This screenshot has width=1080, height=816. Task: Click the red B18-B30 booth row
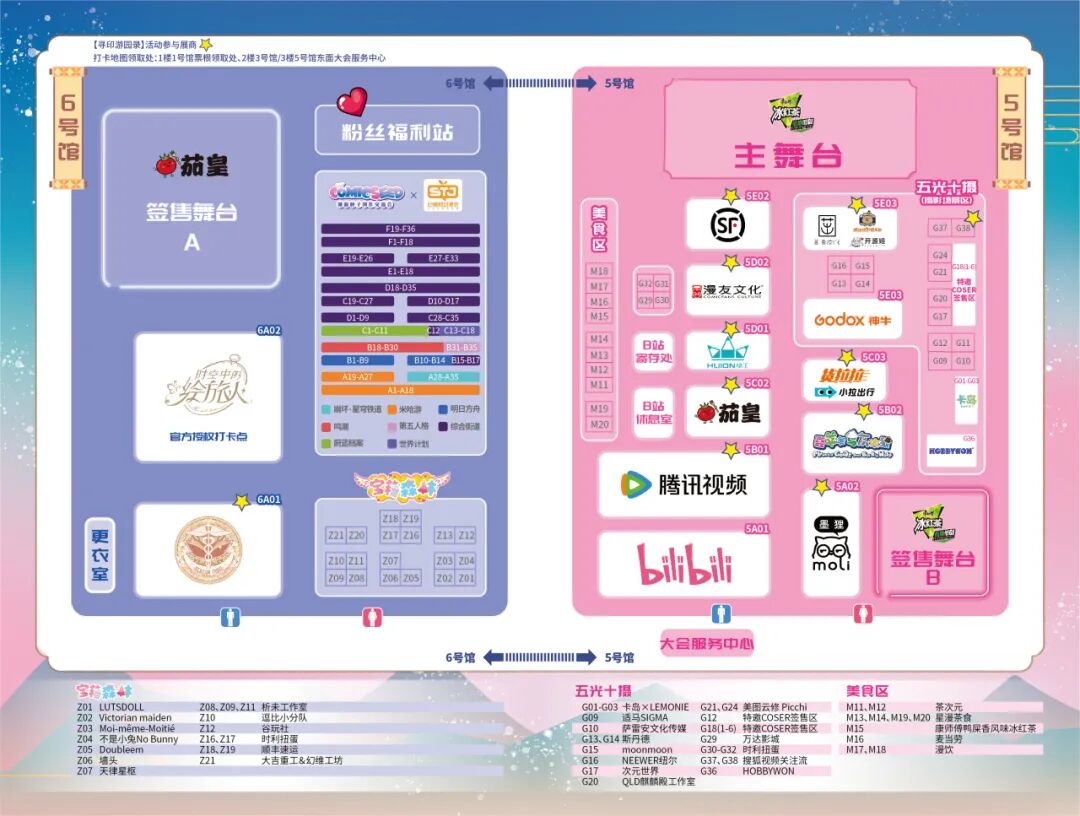[382, 347]
